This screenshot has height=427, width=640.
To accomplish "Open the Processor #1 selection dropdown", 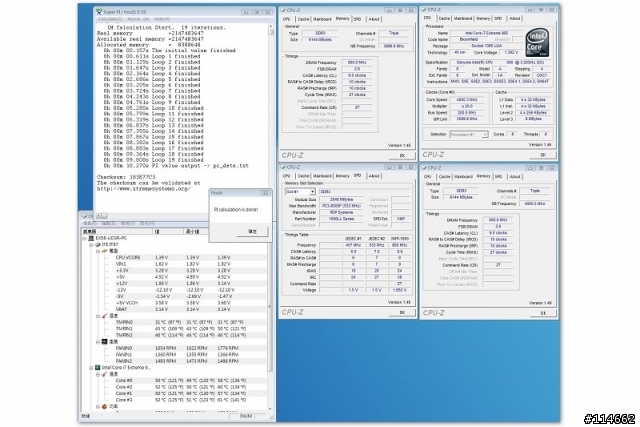I will (x=484, y=134).
